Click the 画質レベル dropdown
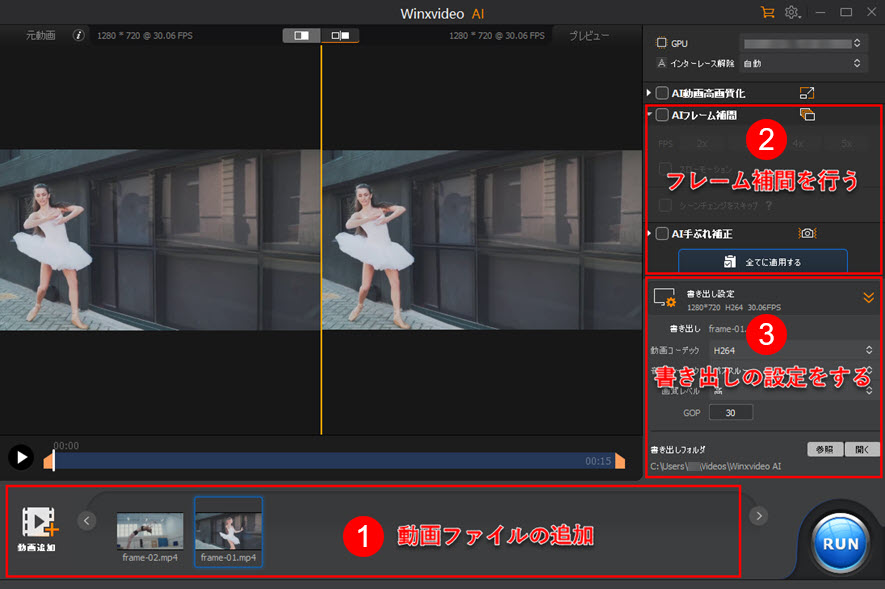Viewport: 885px width, 589px height. tap(792, 390)
